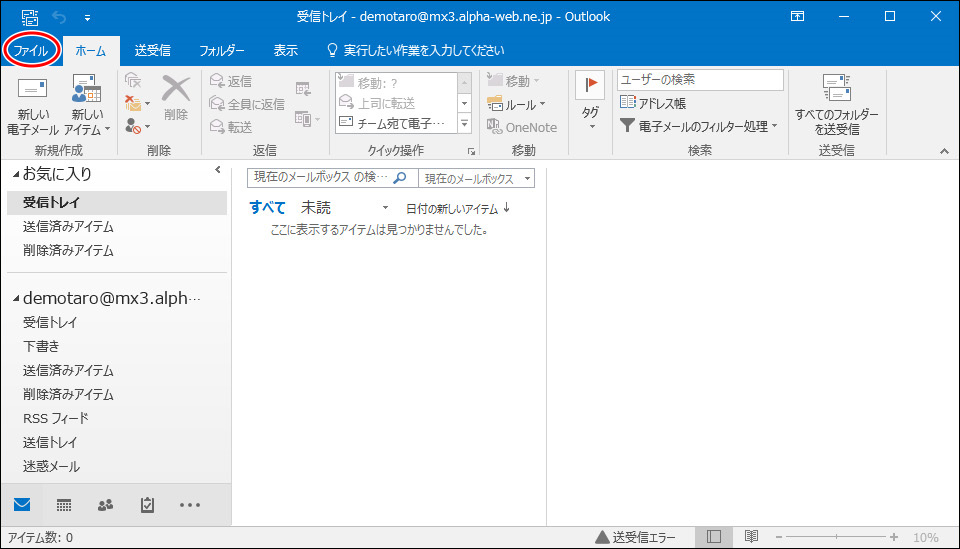Click the 削除 delete X button
The height and width of the screenshot is (549, 960).
coord(176,97)
